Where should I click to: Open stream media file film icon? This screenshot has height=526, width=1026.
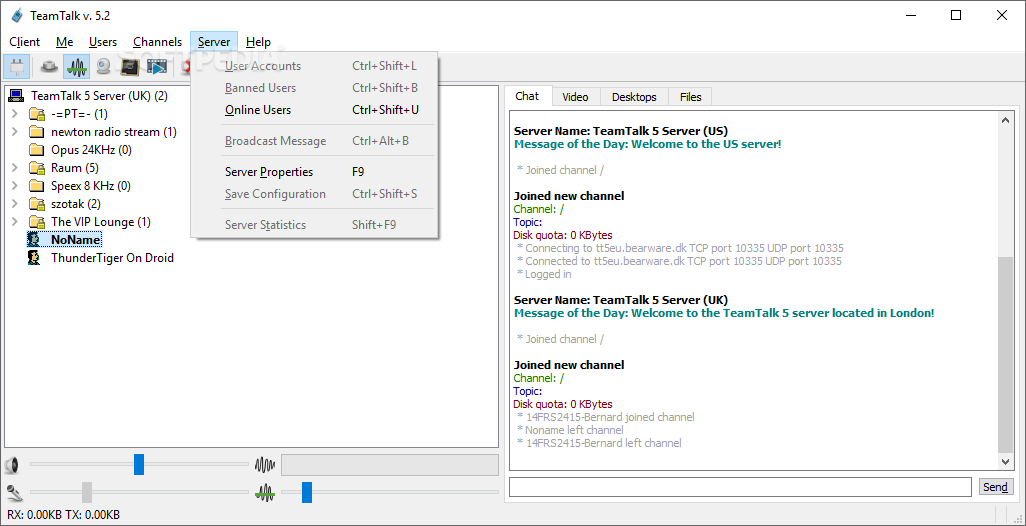coord(157,67)
